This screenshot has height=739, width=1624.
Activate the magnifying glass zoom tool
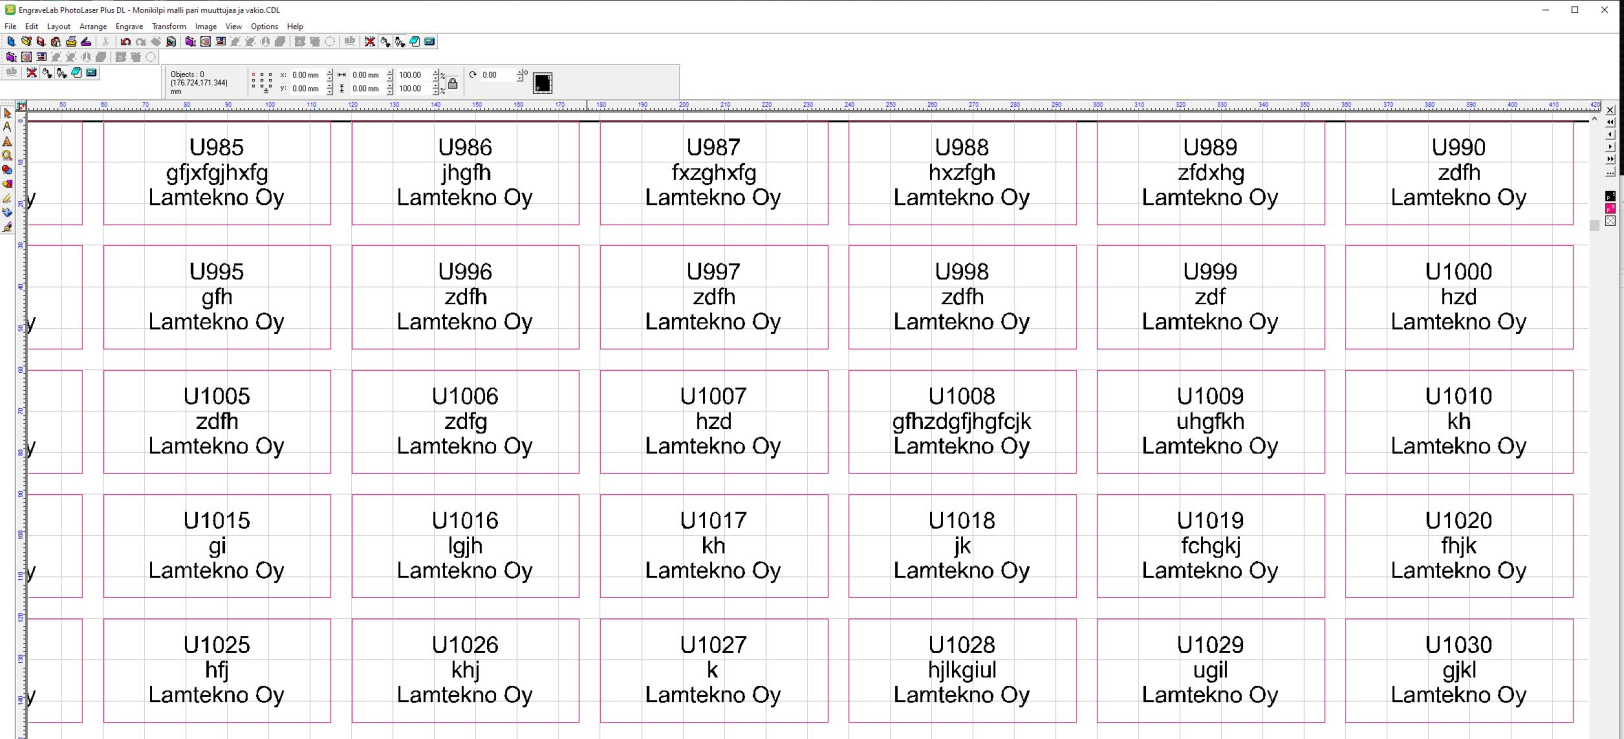pyautogui.click(x=8, y=156)
